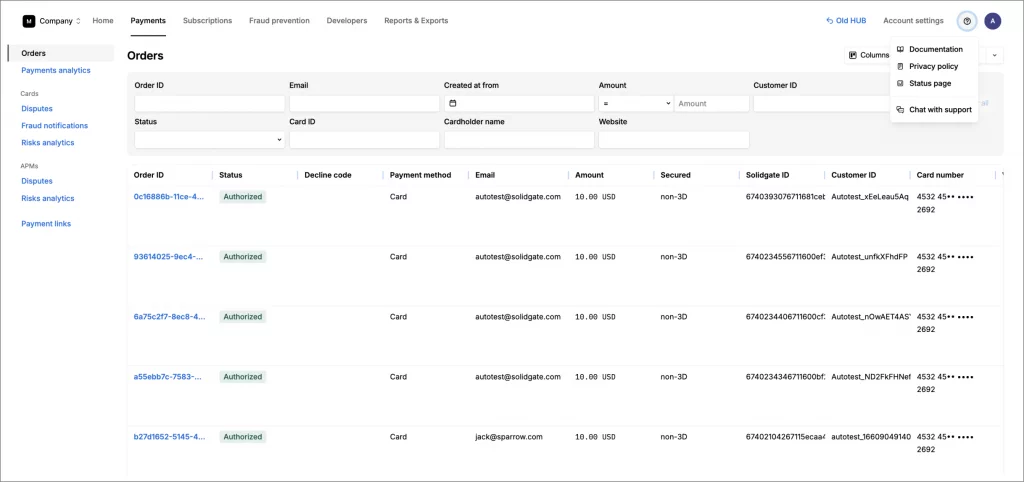The width and height of the screenshot is (1024, 482).
Task: Open order 6a75c2f7-8ec8-4...
Action: [169, 316]
